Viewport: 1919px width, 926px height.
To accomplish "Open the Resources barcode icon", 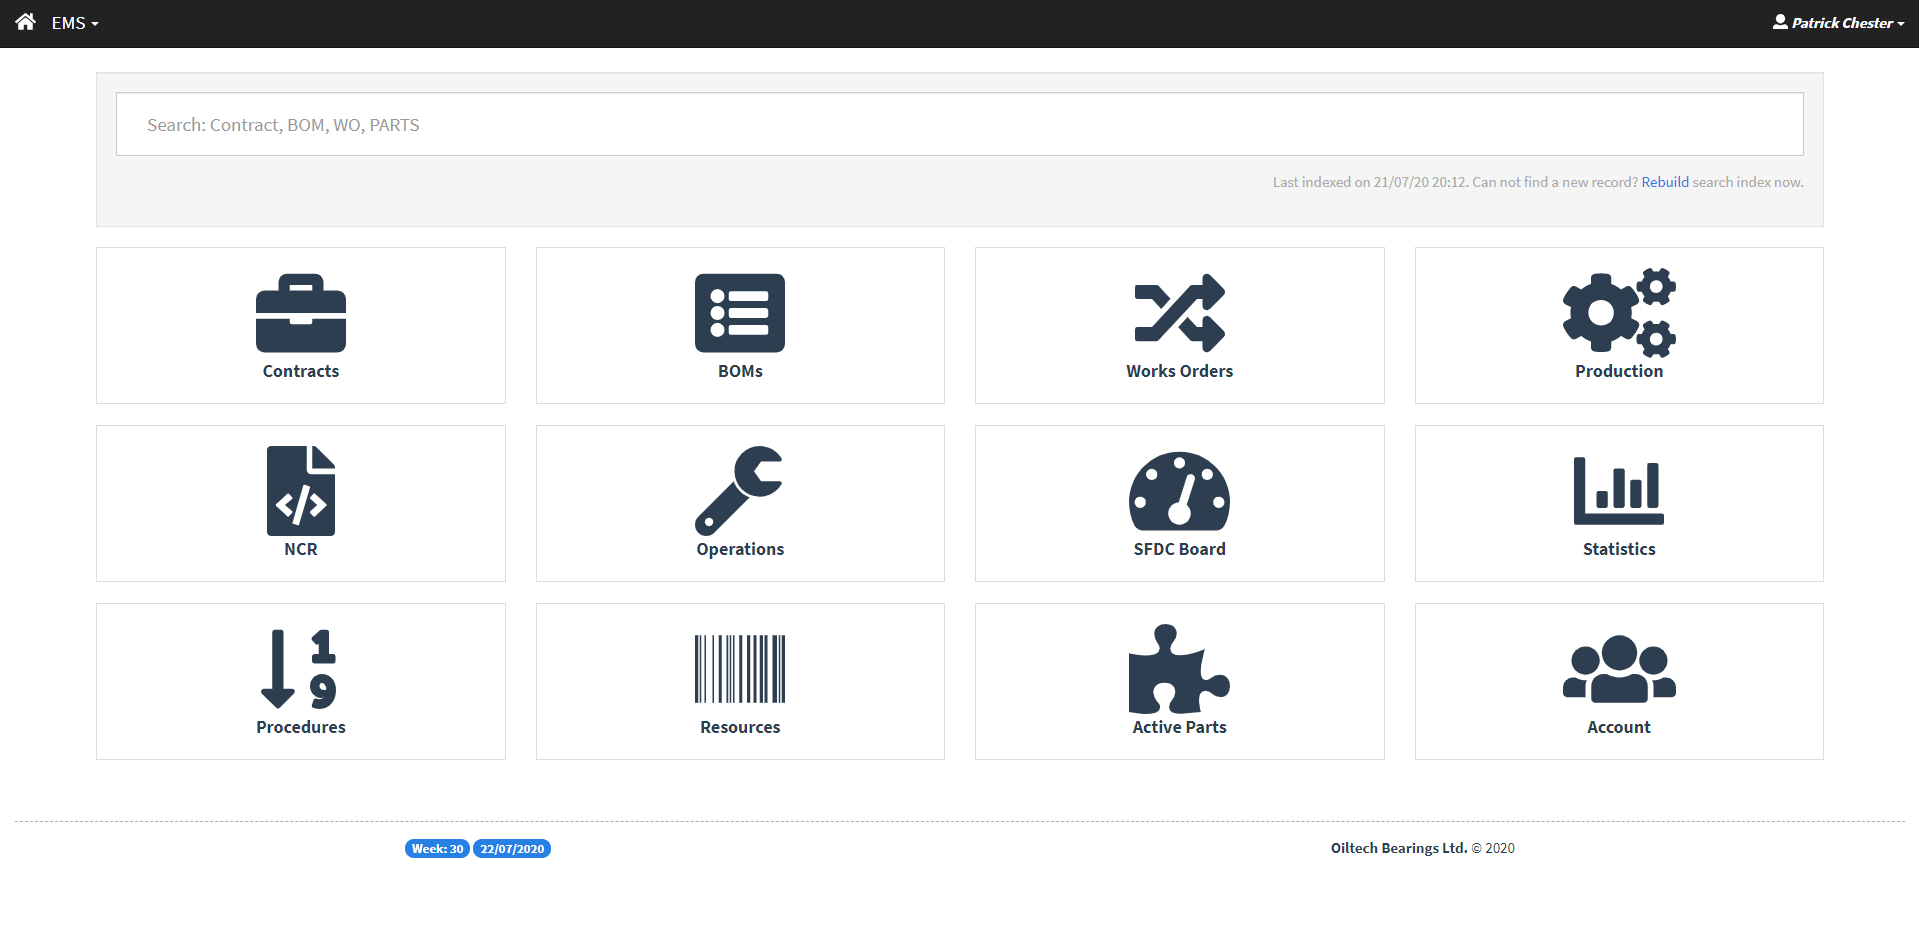I will (740, 669).
